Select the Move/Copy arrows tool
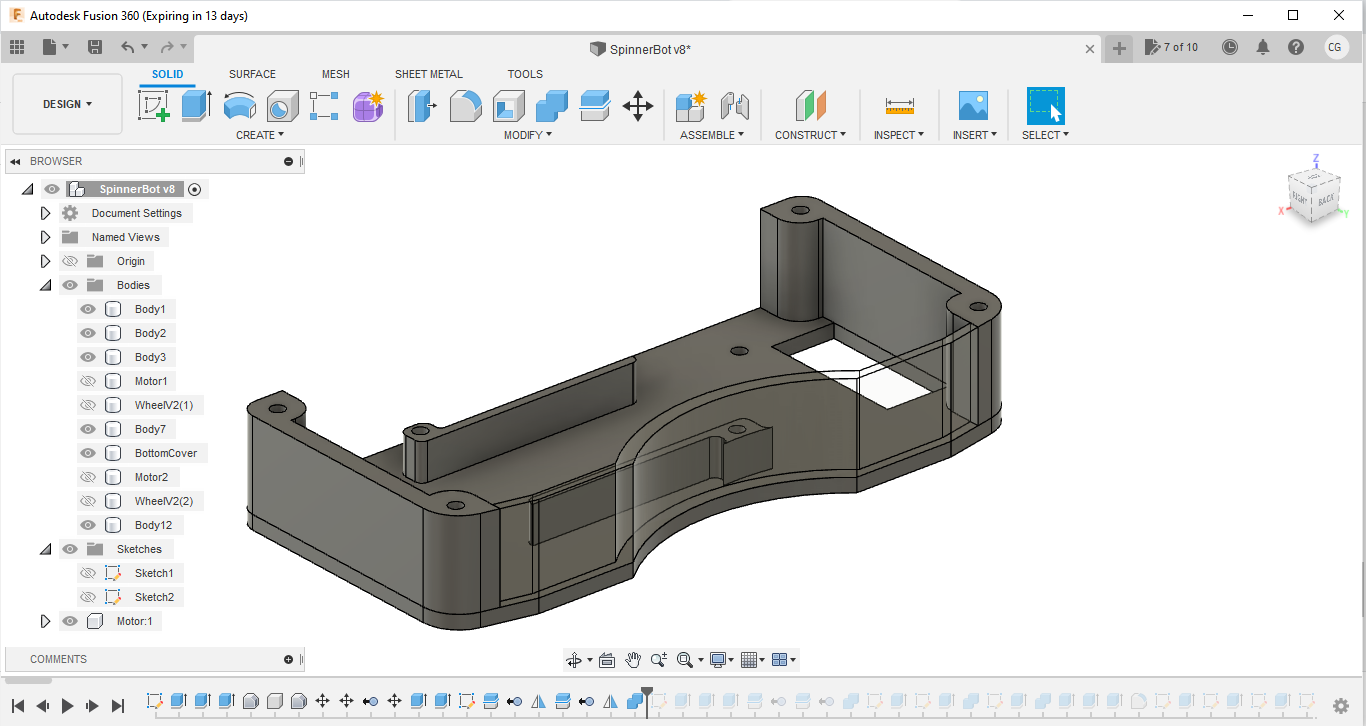Image resolution: width=1366 pixels, height=726 pixels. (638, 105)
